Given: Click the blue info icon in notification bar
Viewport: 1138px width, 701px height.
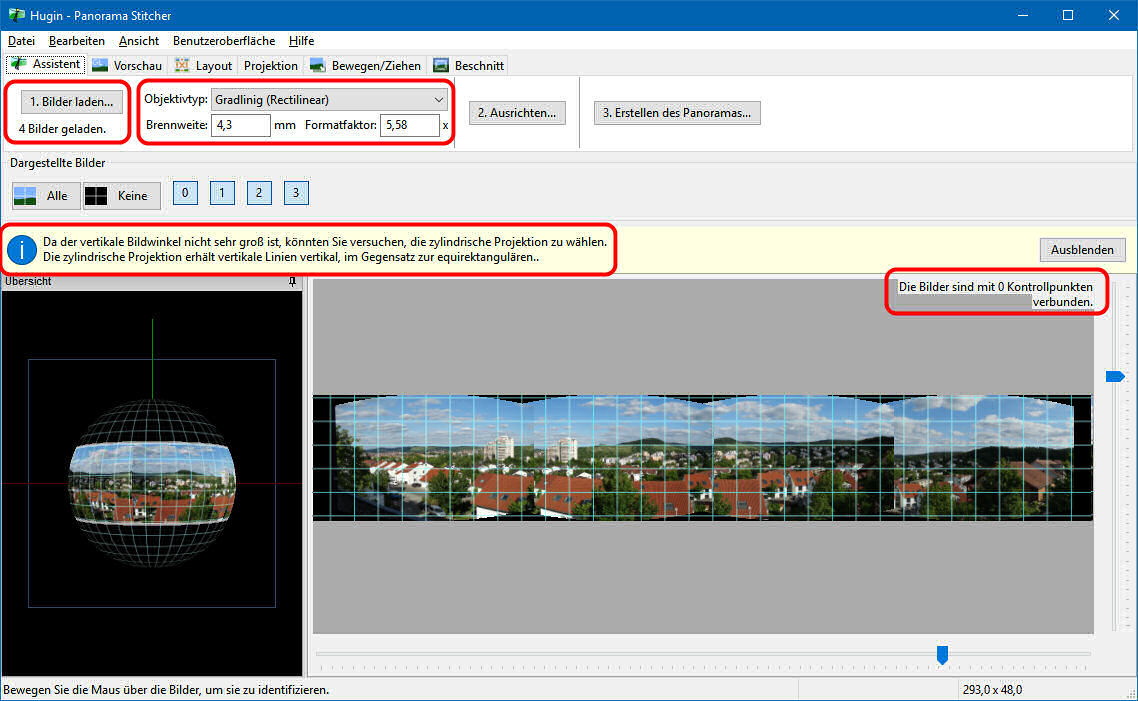Looking at the screenshot, I should click(x=22, y=249).
